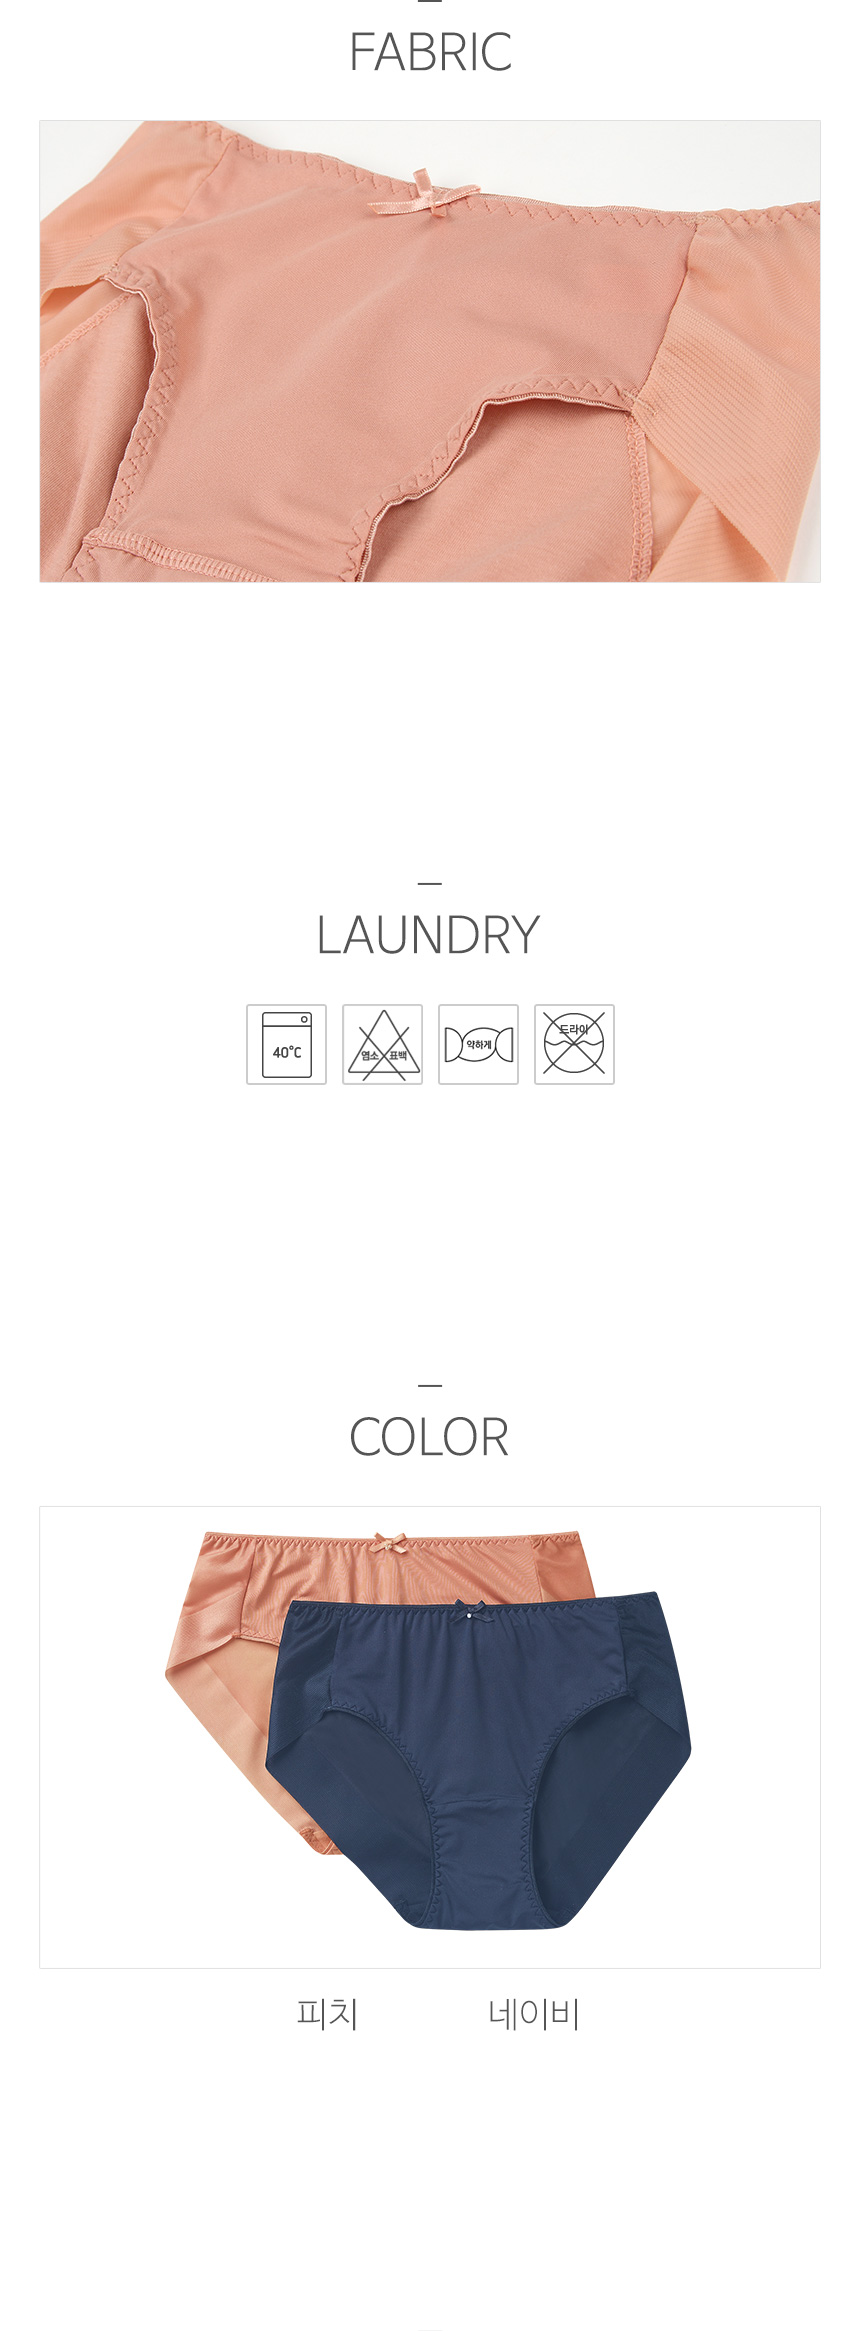860x2331 pixels.
Task: Select the 네이비 color label
Action: tap(534, 2014)
